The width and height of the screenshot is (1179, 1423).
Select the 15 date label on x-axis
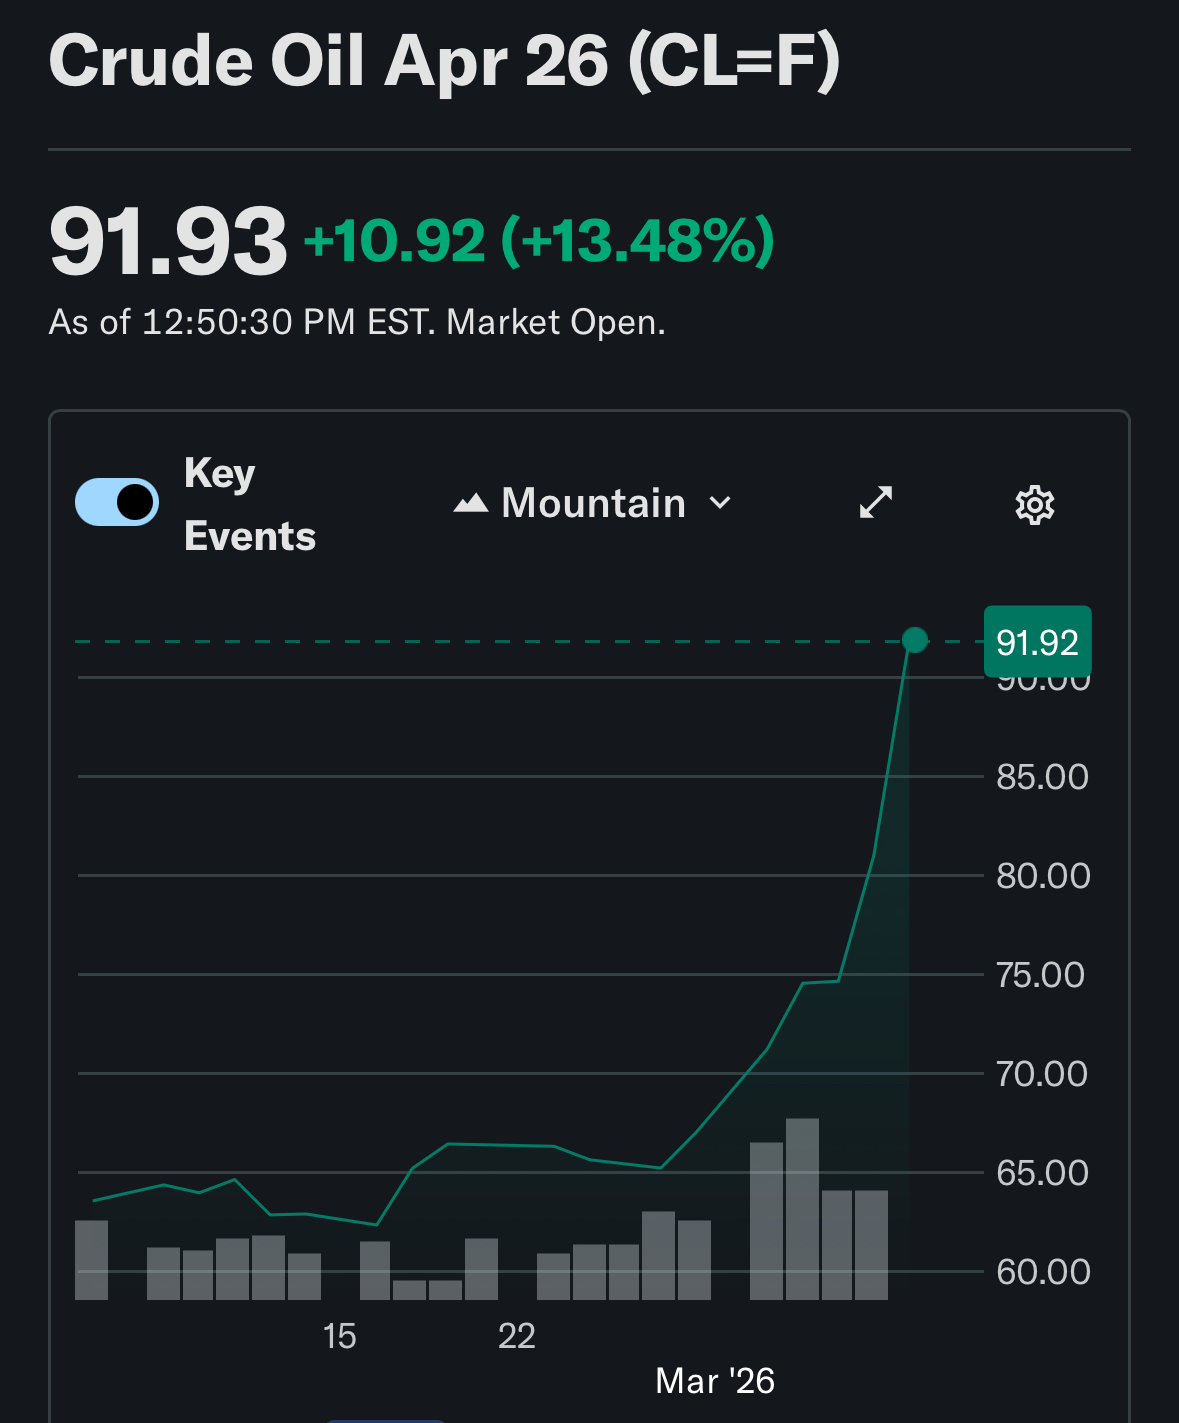point(339,1336)
